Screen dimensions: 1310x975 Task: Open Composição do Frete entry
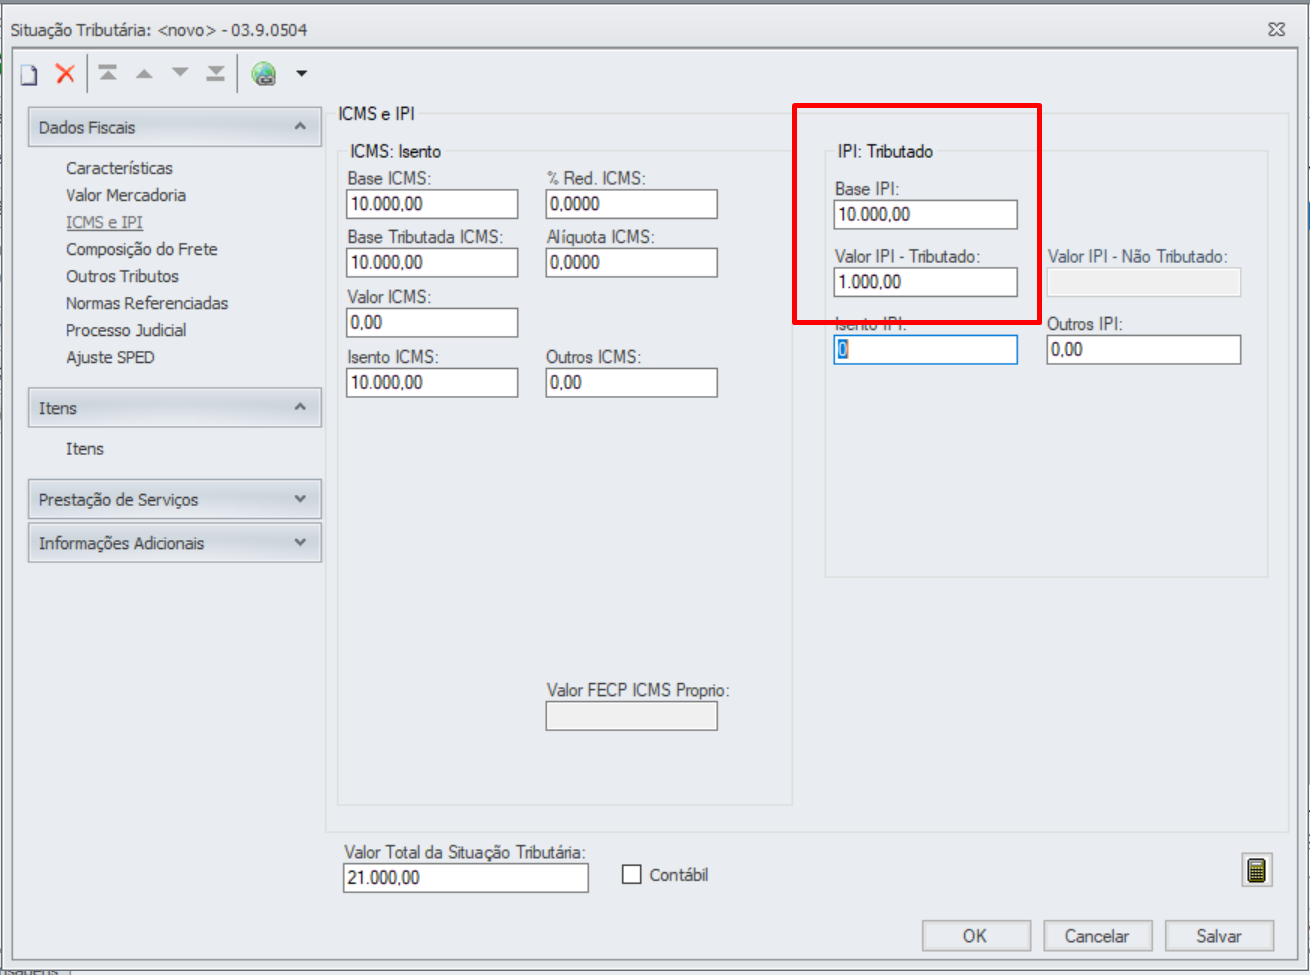click(141, 249)
